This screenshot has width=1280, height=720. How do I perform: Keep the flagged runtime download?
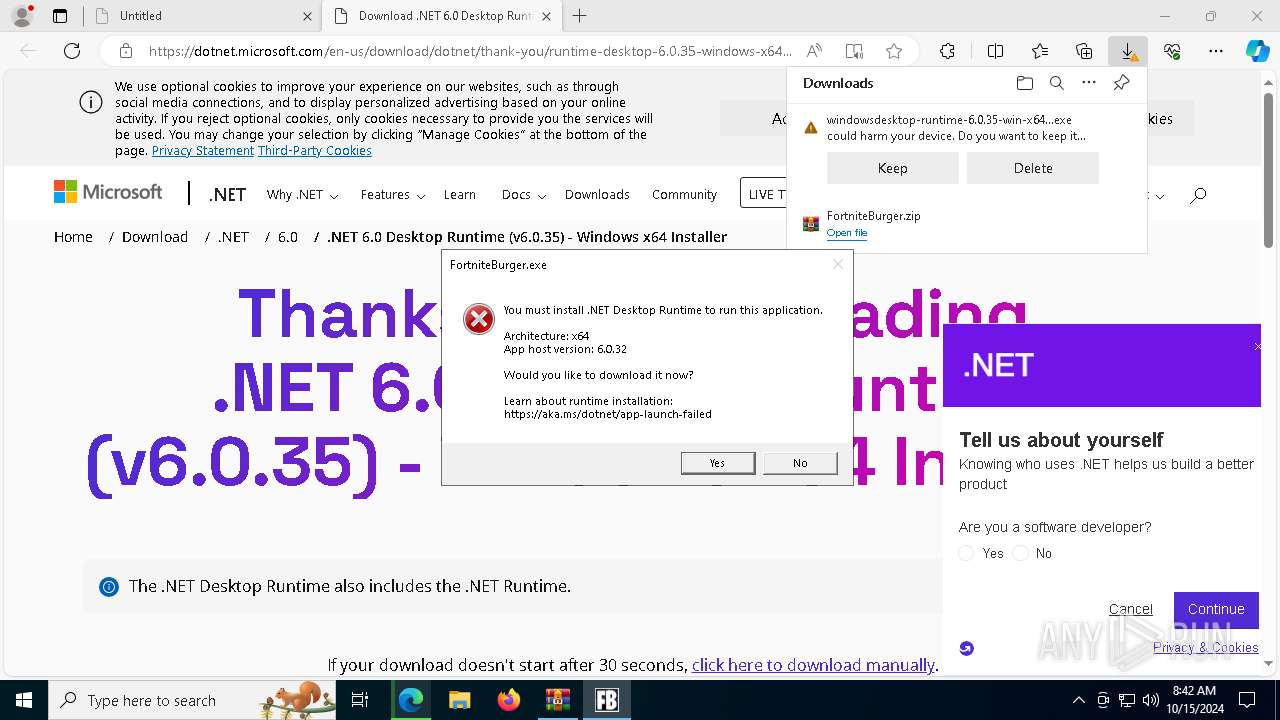pyautogui.click(x=892, y=168)
